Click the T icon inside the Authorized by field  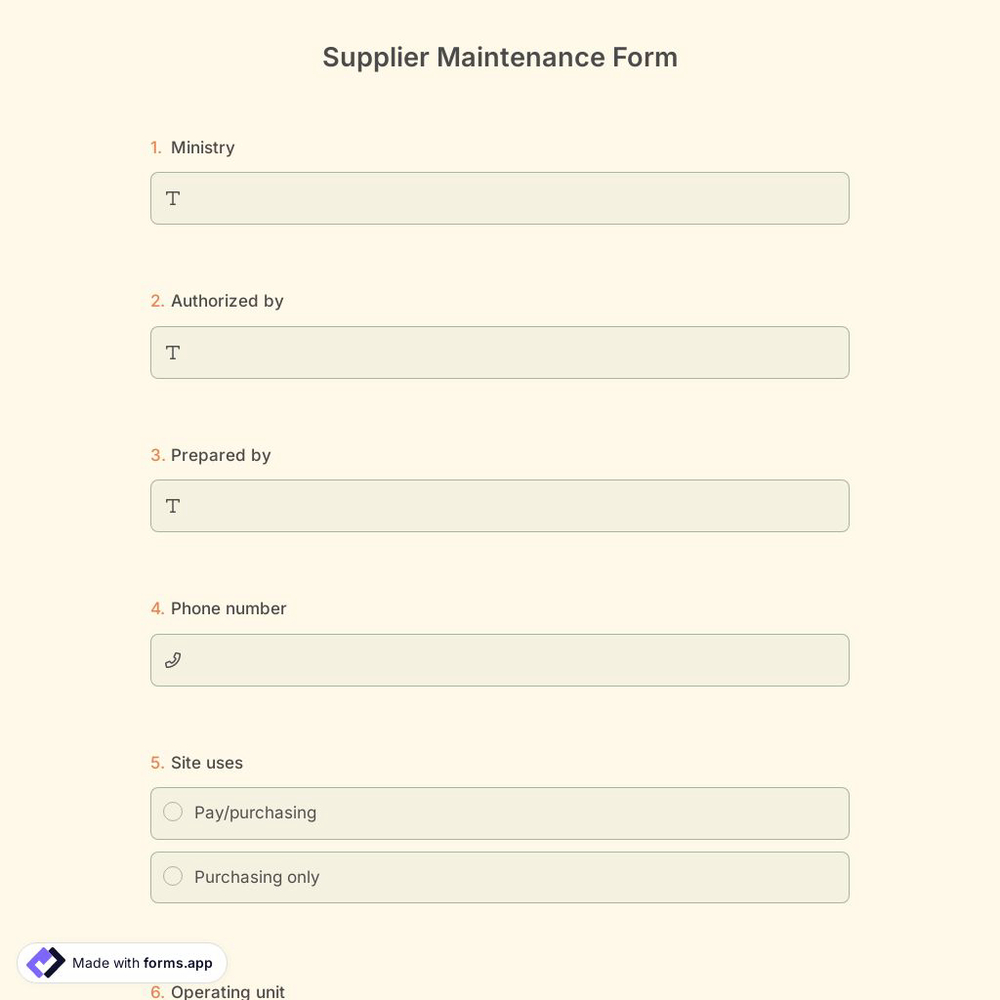pos(172,352)
